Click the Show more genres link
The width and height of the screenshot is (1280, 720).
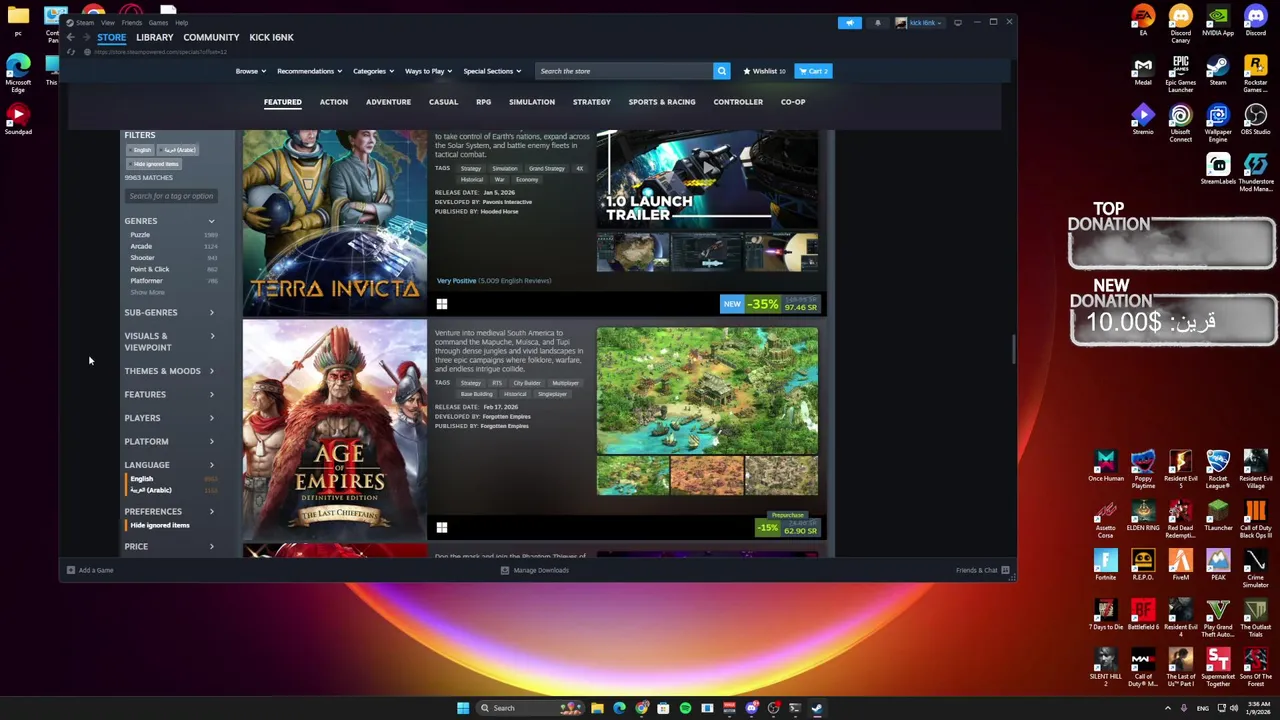[x=147, y=292]
